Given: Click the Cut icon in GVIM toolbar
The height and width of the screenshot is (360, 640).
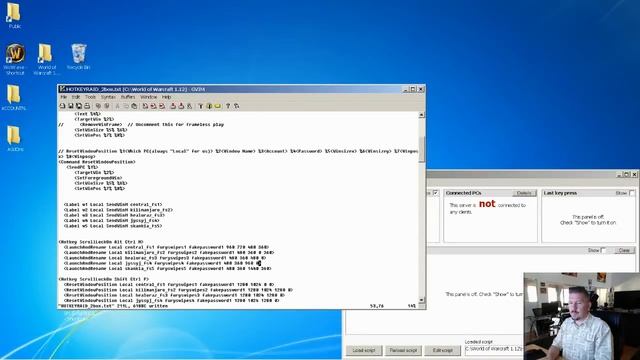Looking at the screenshot, I should pos(118,106).
